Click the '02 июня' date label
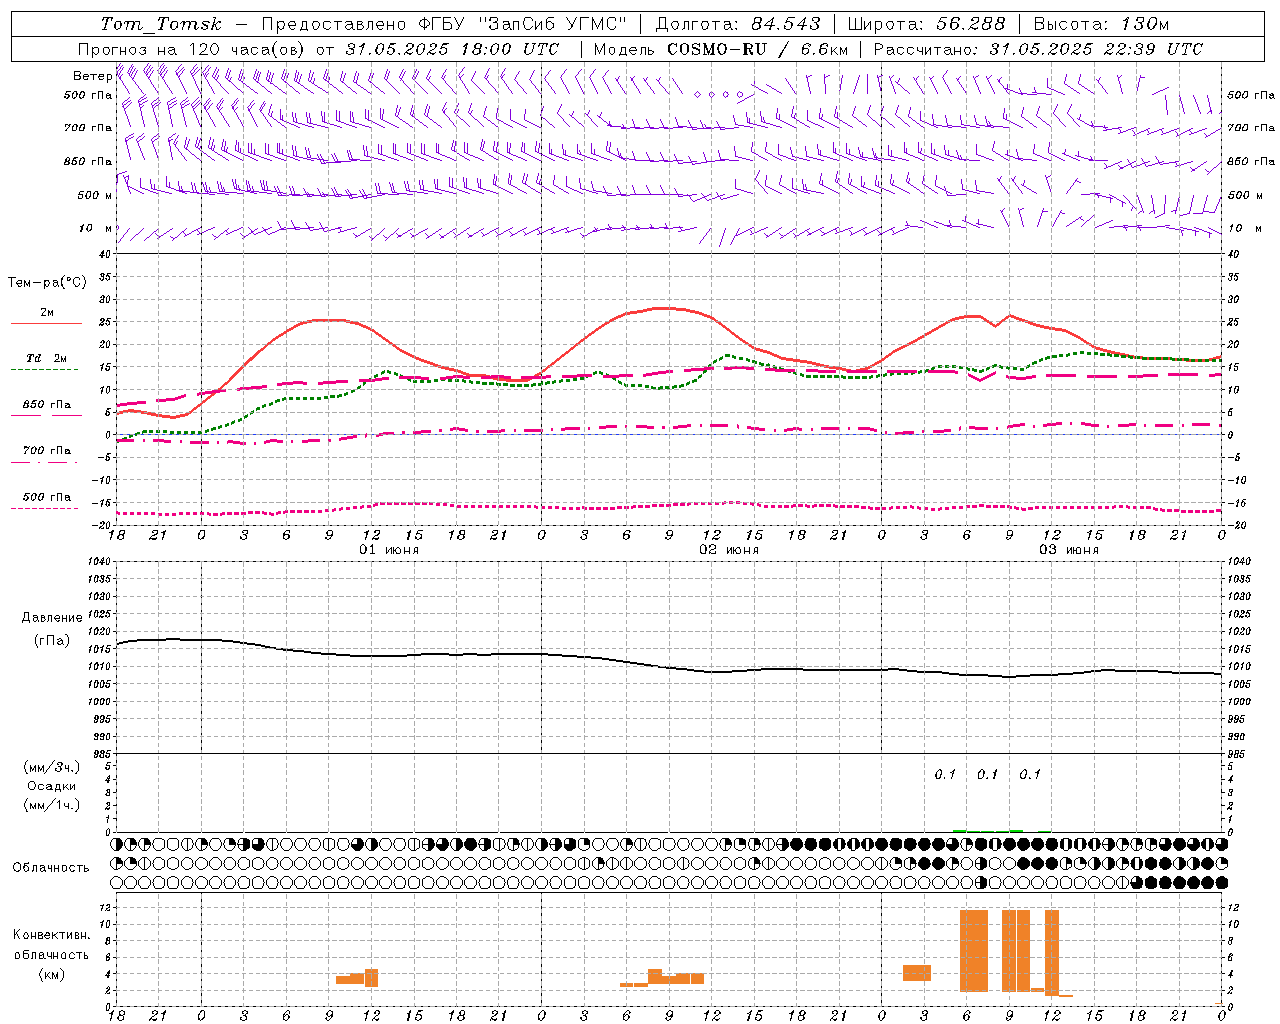 [729, 550]
